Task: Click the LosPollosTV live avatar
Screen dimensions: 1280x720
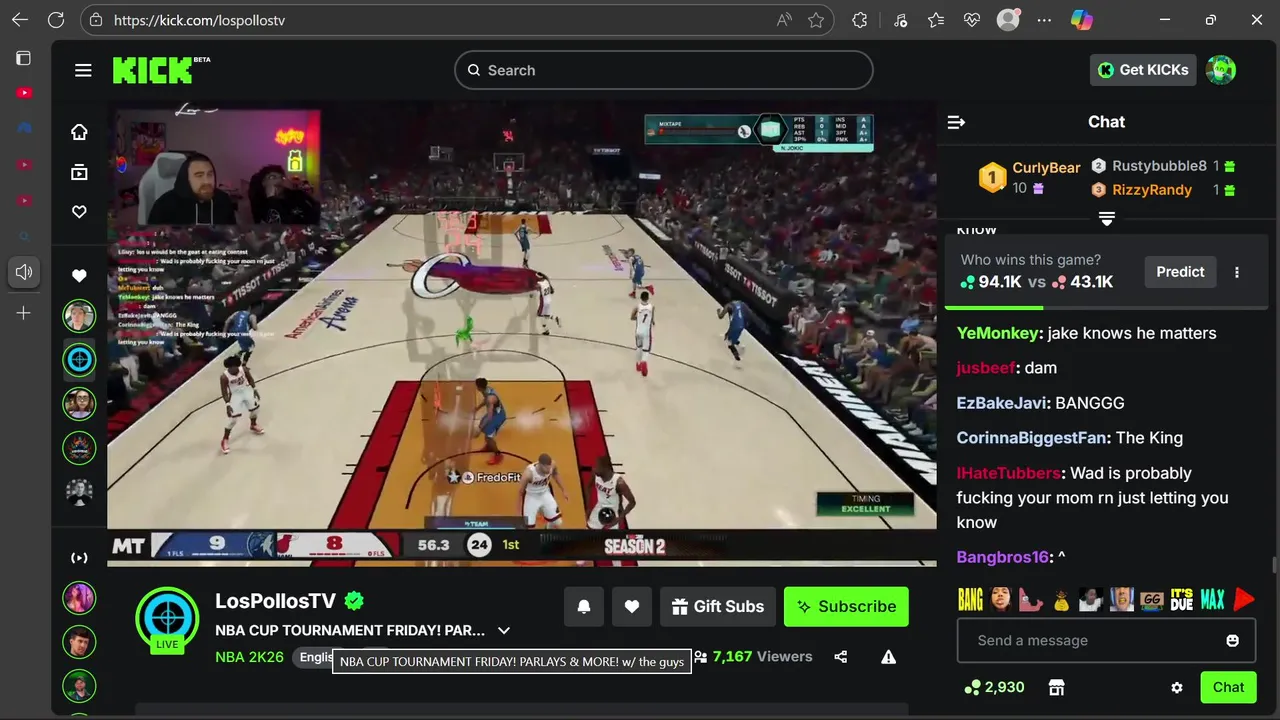Action: tap(167, 619)
